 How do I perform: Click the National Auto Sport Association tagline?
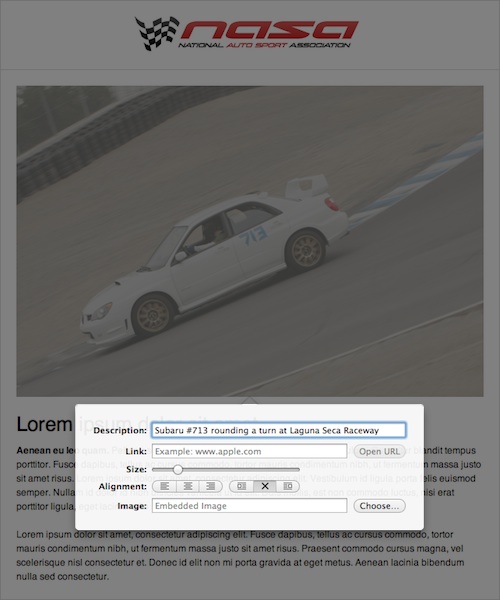(264, 45)
